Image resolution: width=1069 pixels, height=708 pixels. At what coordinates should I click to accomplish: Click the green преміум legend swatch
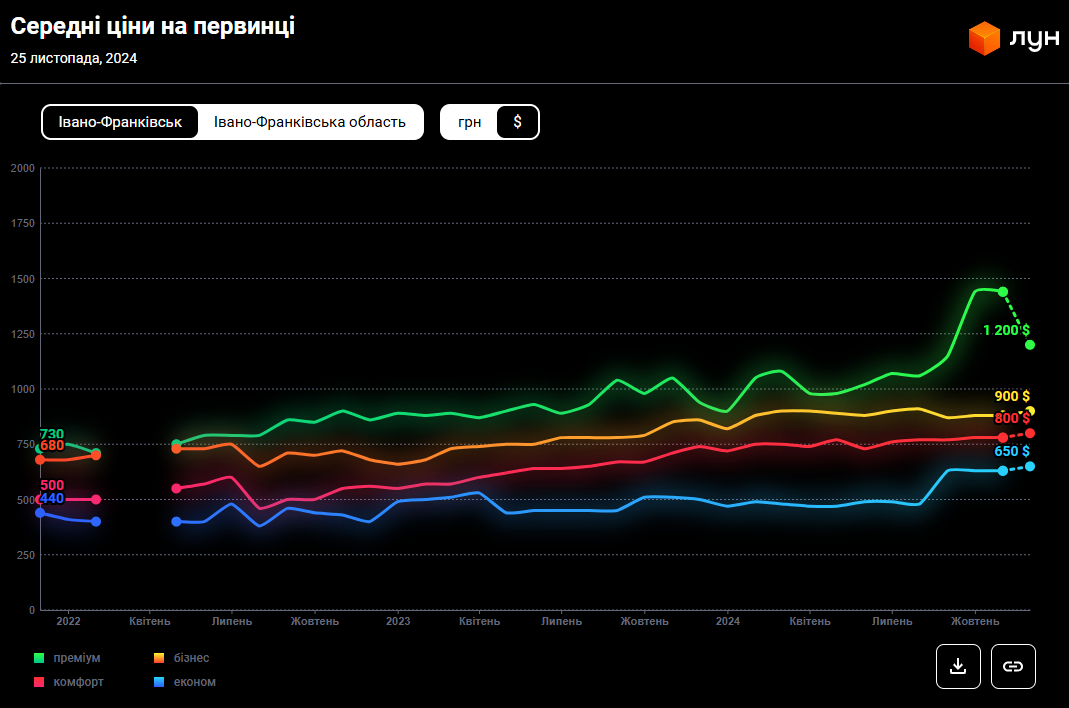click(39, 658)
